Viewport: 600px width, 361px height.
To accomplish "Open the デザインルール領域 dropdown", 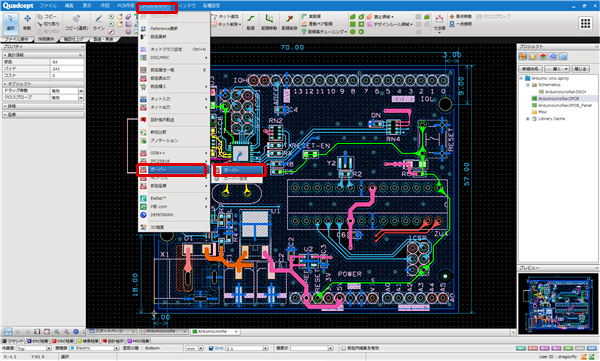I will click(390, 24).
